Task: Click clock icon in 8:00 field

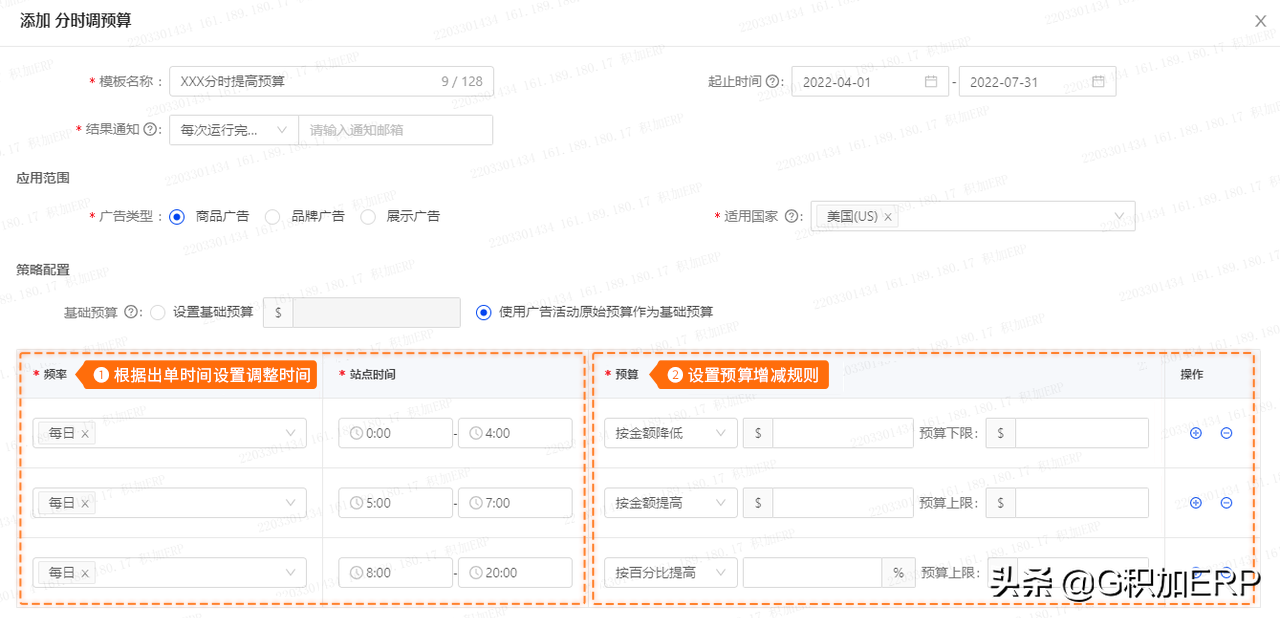Action: (x=357, y=573)
